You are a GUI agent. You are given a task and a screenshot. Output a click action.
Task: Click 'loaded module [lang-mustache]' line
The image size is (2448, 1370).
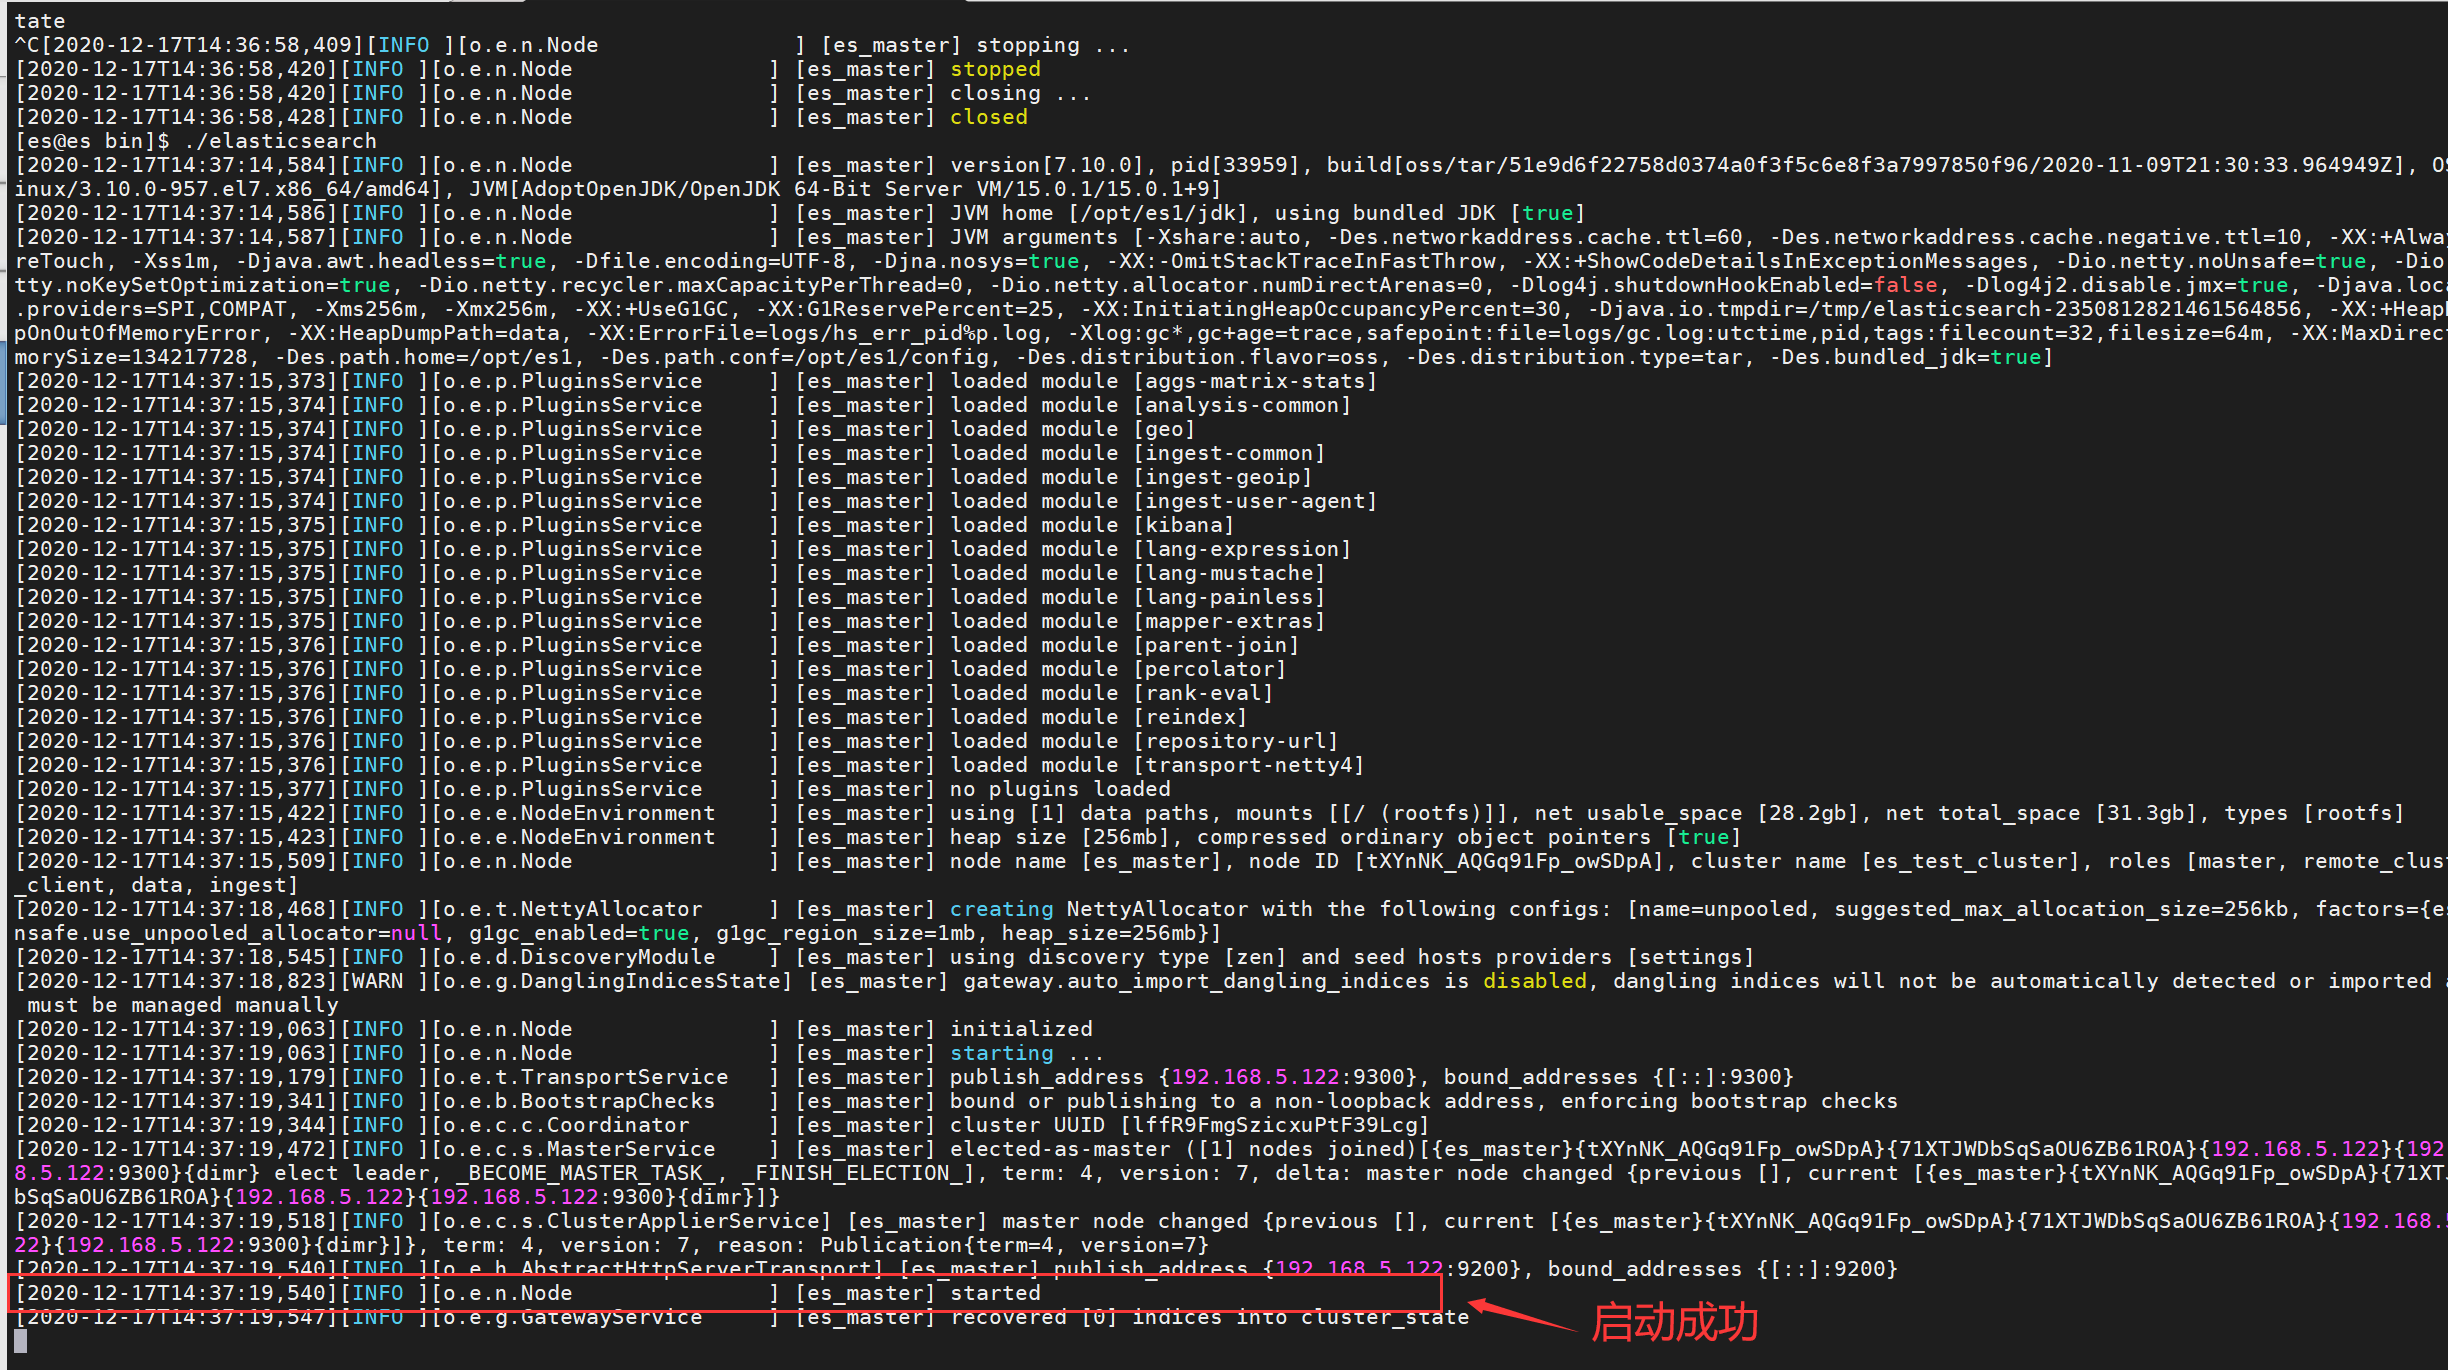pos(1137,573)
